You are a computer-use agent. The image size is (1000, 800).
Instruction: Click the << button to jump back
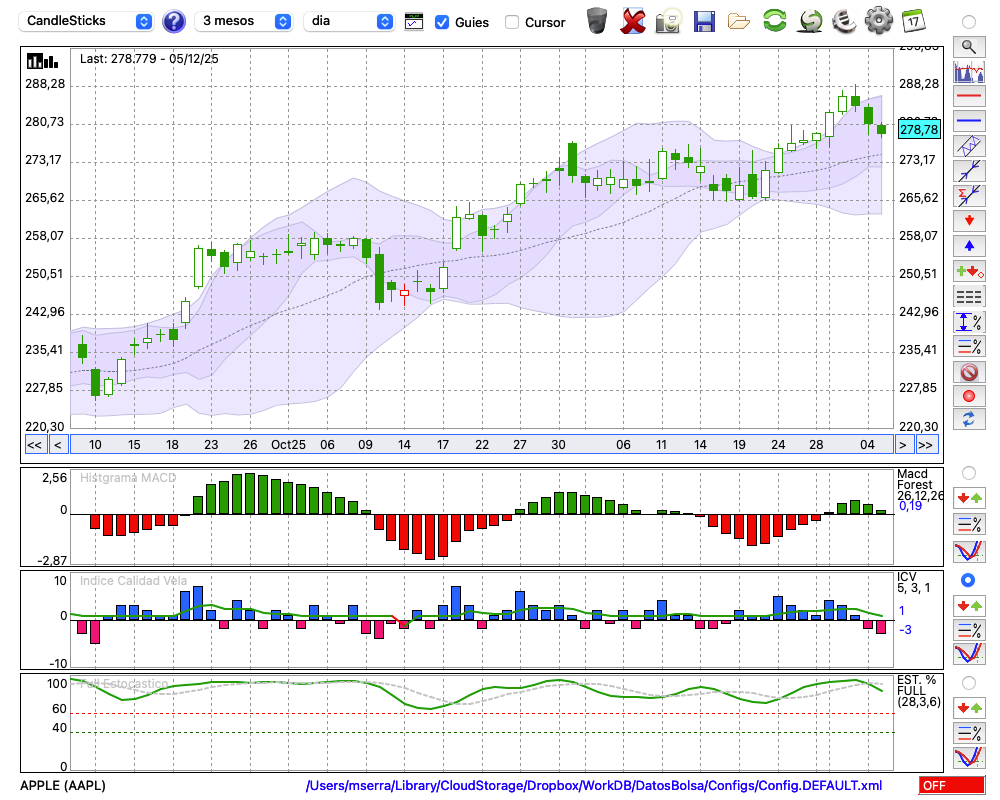[34, 445]
